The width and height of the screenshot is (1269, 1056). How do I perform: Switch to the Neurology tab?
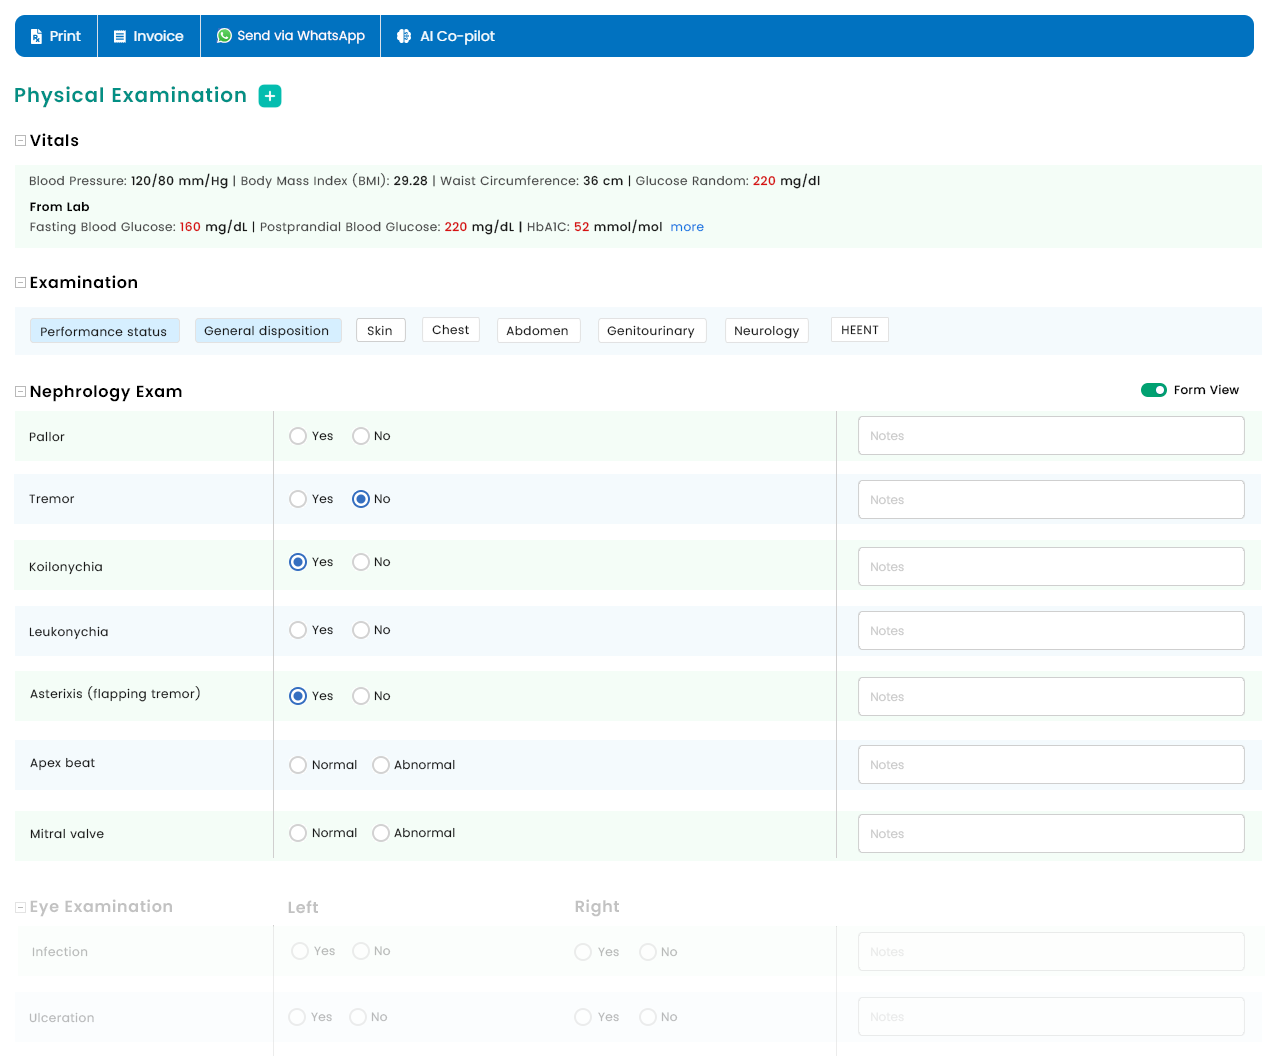point(766,331)
